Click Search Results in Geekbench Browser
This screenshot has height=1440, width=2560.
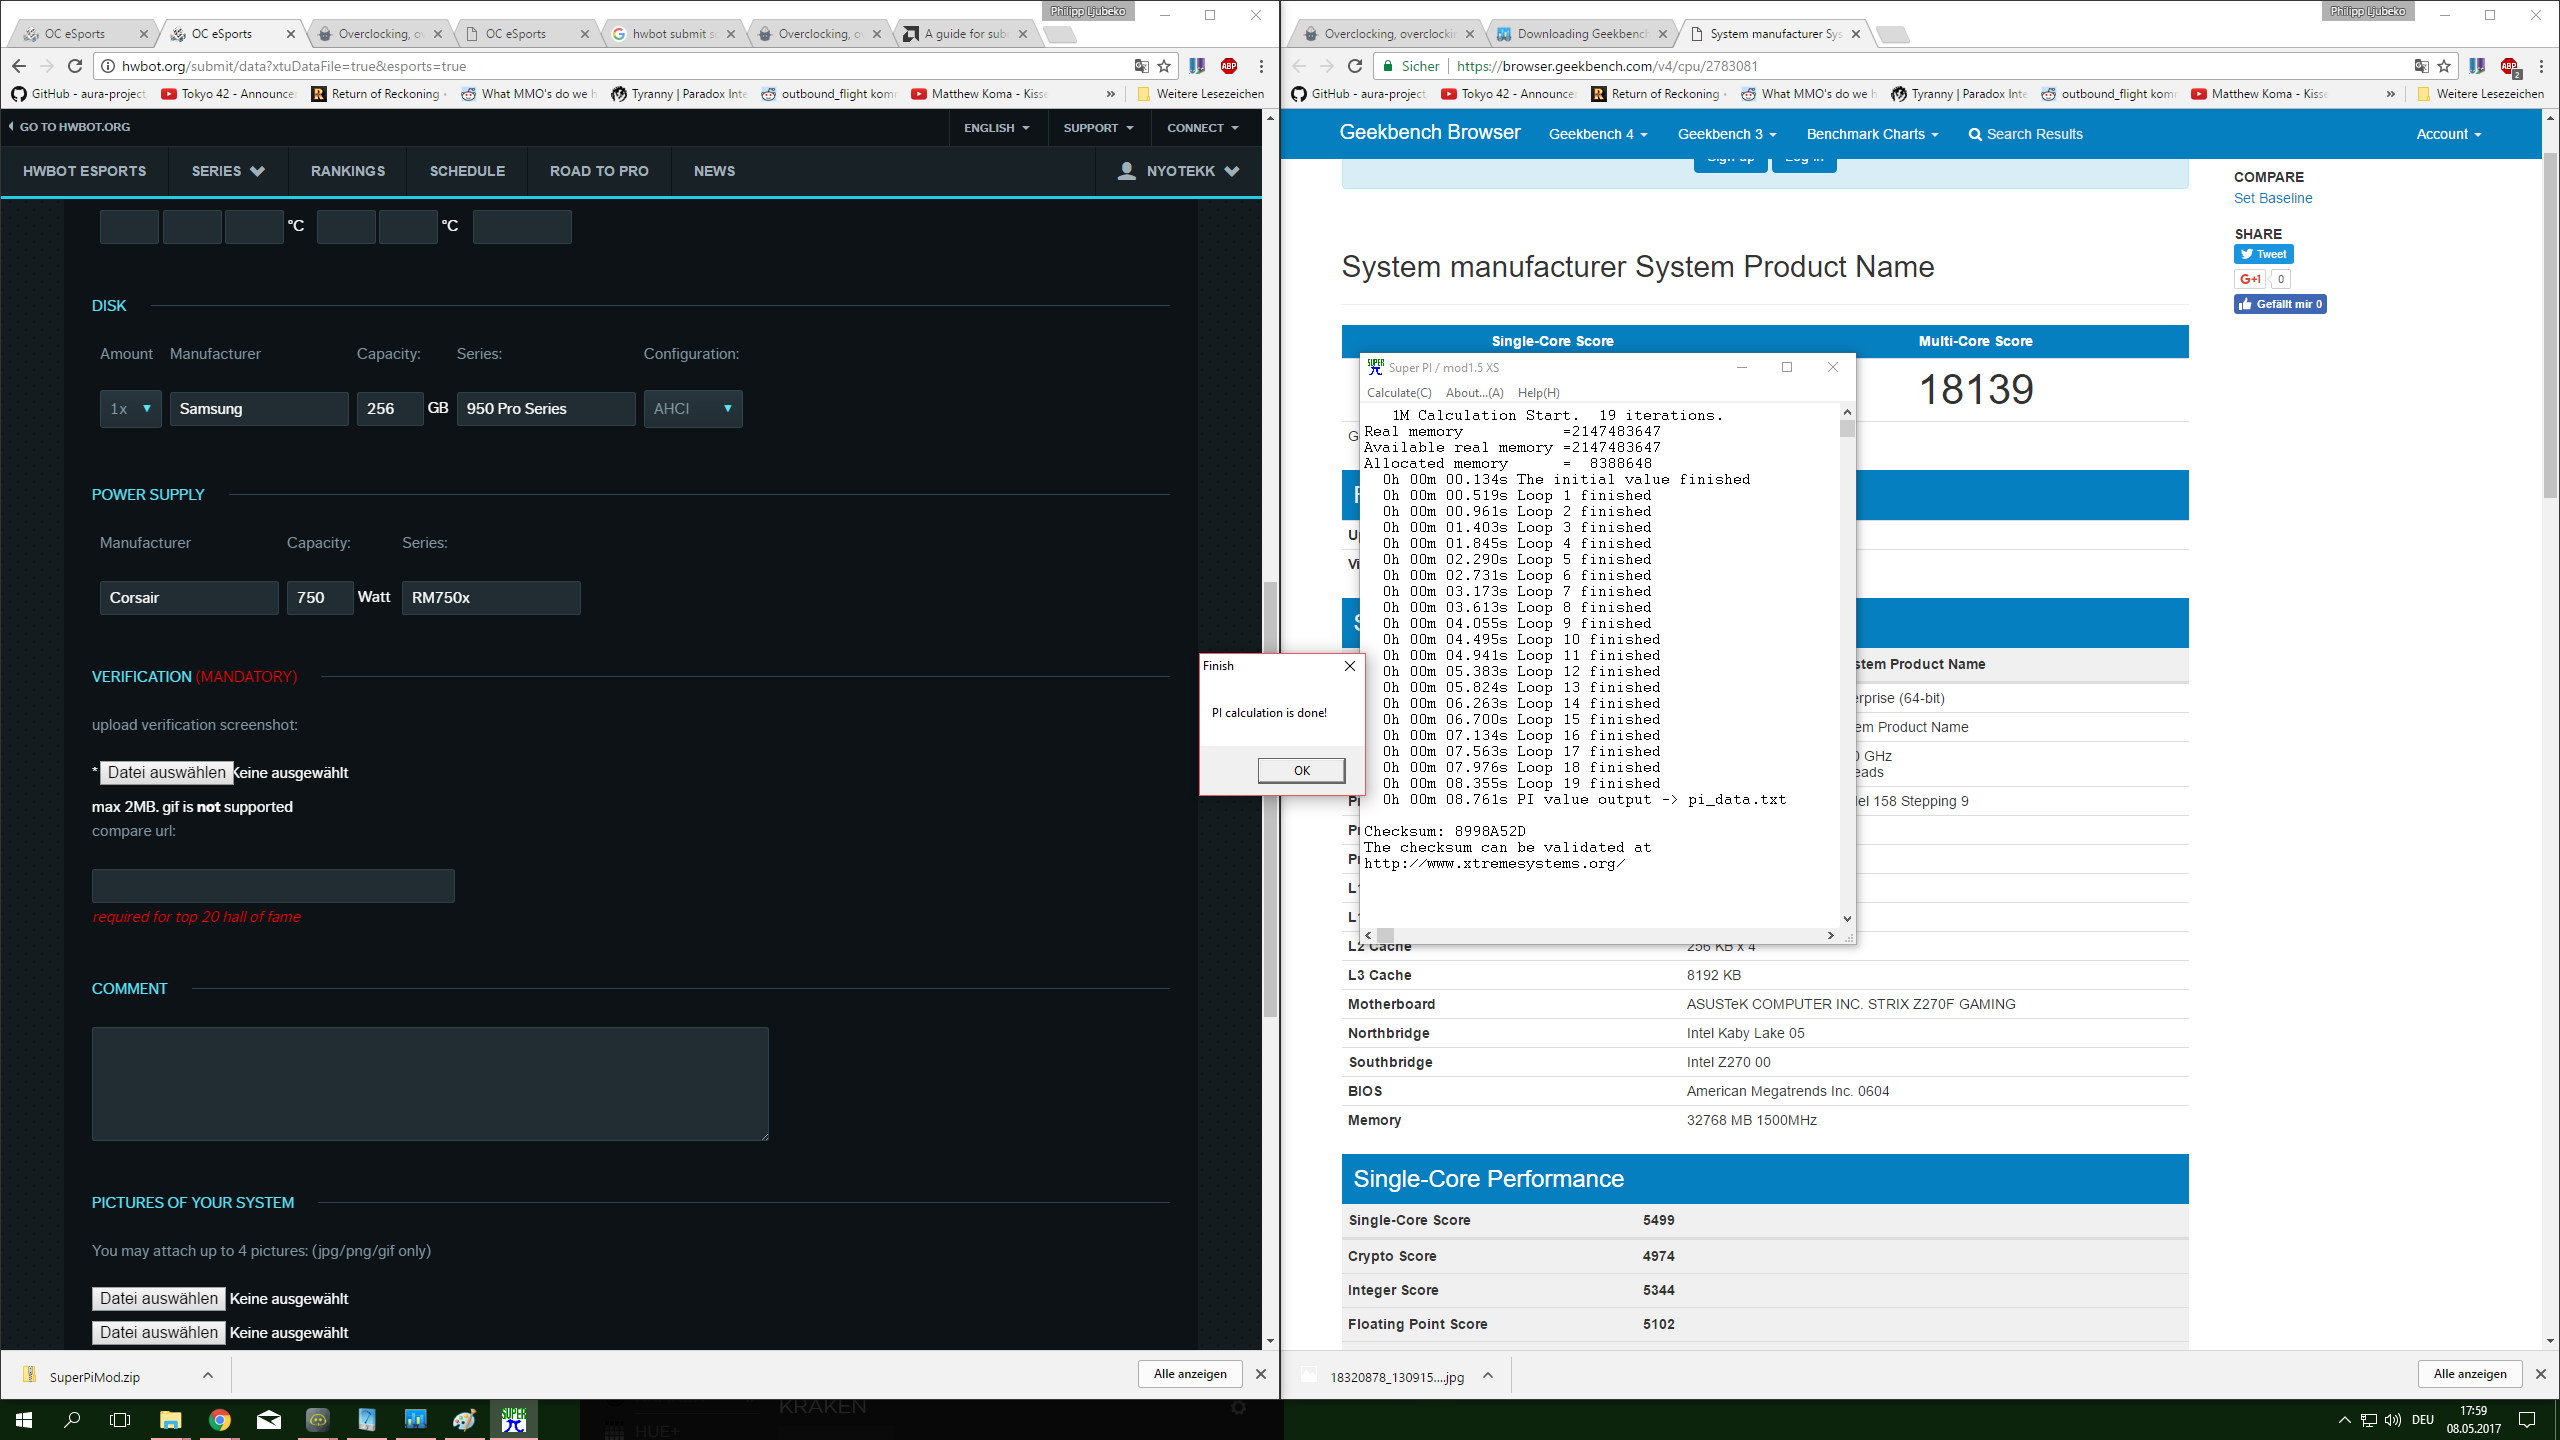(x=2026, y=134)
